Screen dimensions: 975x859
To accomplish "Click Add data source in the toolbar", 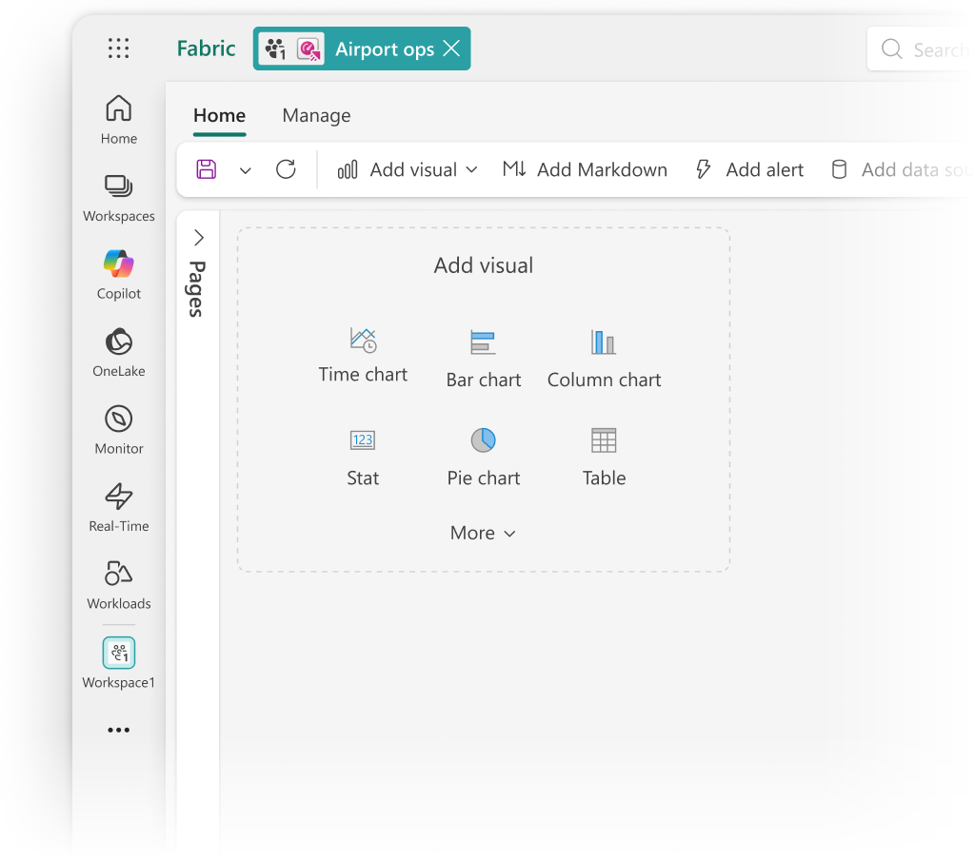I will click(900, 170).
